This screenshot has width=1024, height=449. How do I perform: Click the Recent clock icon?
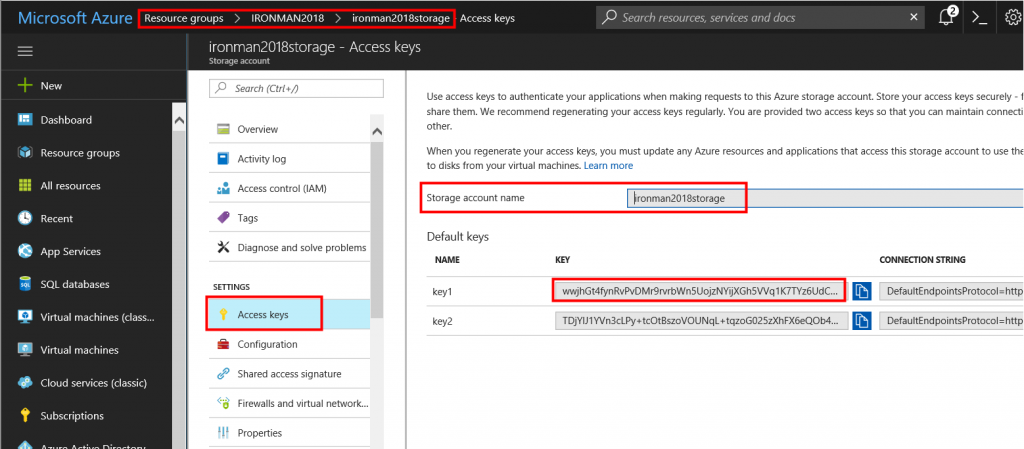tap(25, 218)
